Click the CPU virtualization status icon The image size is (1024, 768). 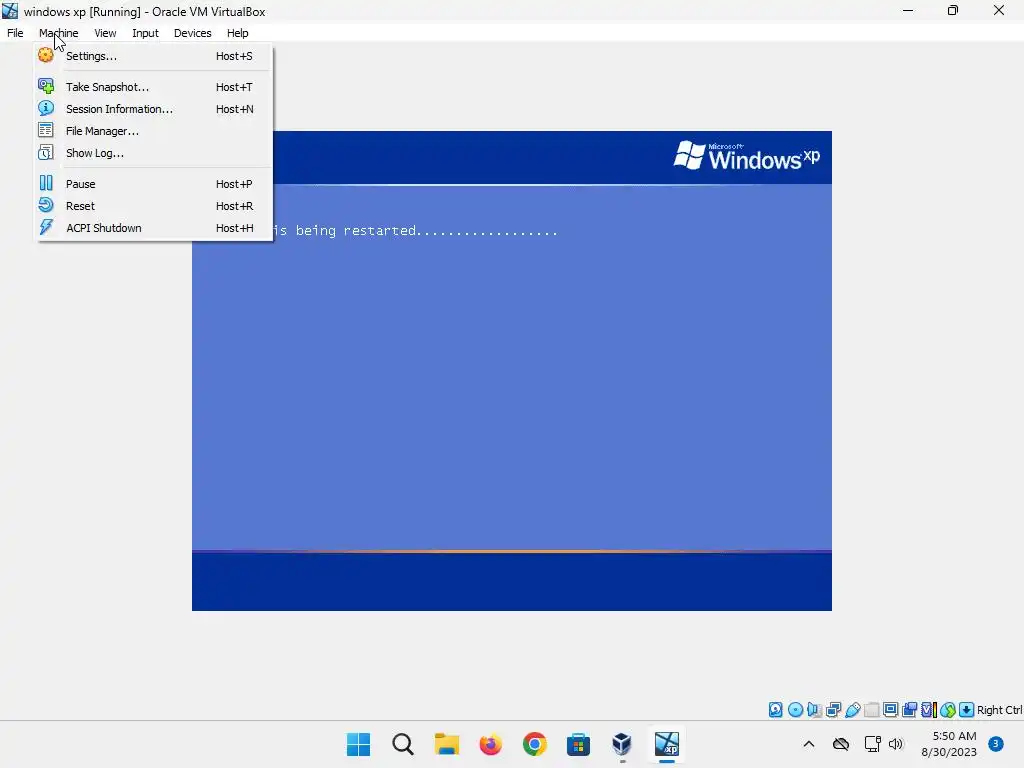[929, 710]
